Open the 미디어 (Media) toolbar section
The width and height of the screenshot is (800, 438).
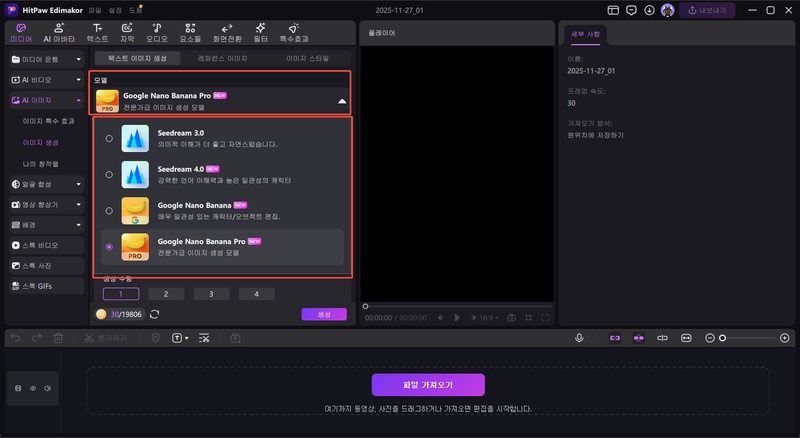click(21, 33)
